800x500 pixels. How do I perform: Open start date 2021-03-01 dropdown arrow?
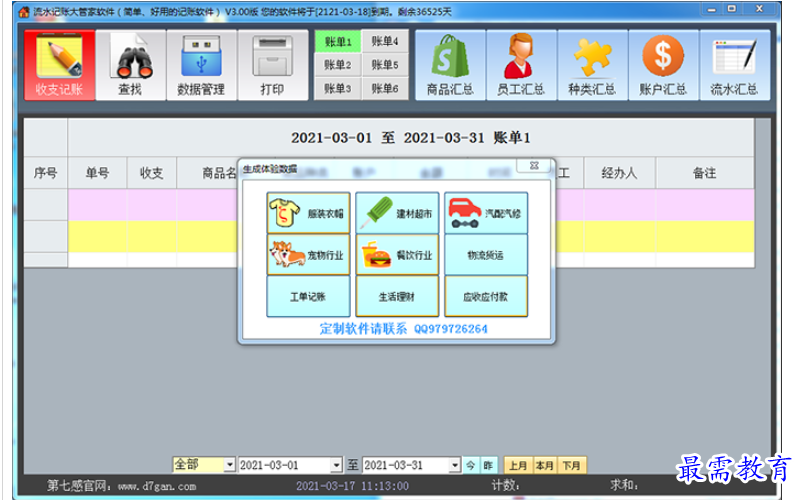(x=336, y=465)
